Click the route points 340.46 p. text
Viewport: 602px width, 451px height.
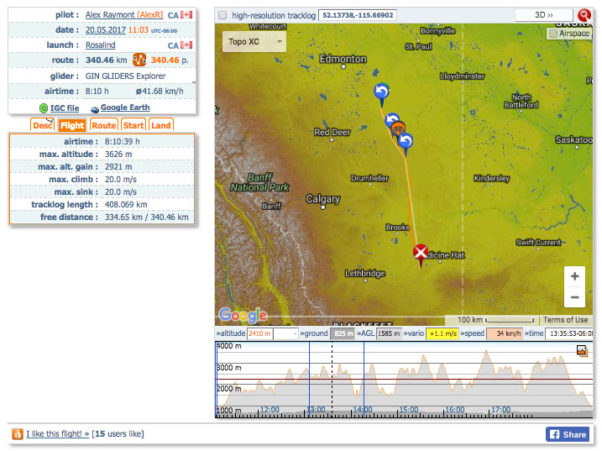[169, 60]
